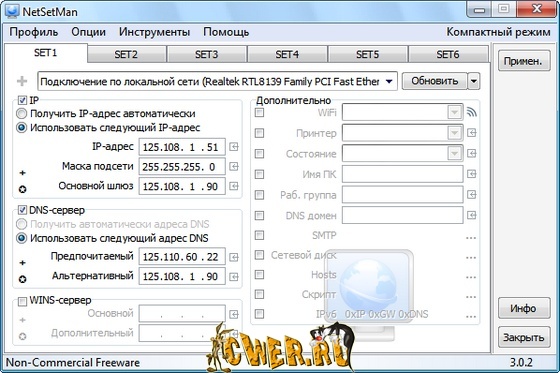Click the round icon beside Альтернативный DNS
Viewport: 560px width, 373px height.
pos(22,279)
